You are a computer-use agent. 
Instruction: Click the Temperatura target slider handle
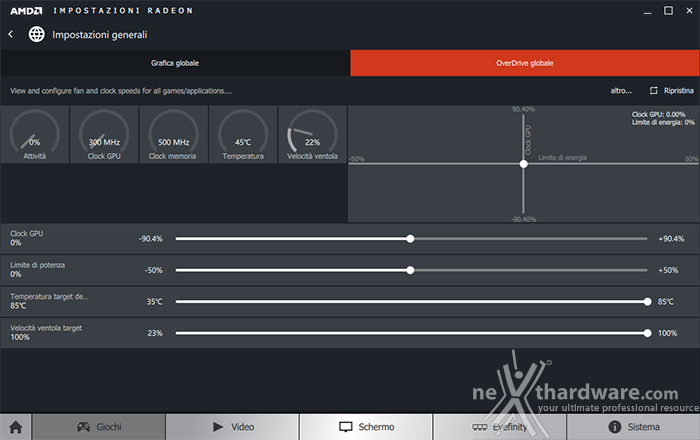tap(647, 302)
